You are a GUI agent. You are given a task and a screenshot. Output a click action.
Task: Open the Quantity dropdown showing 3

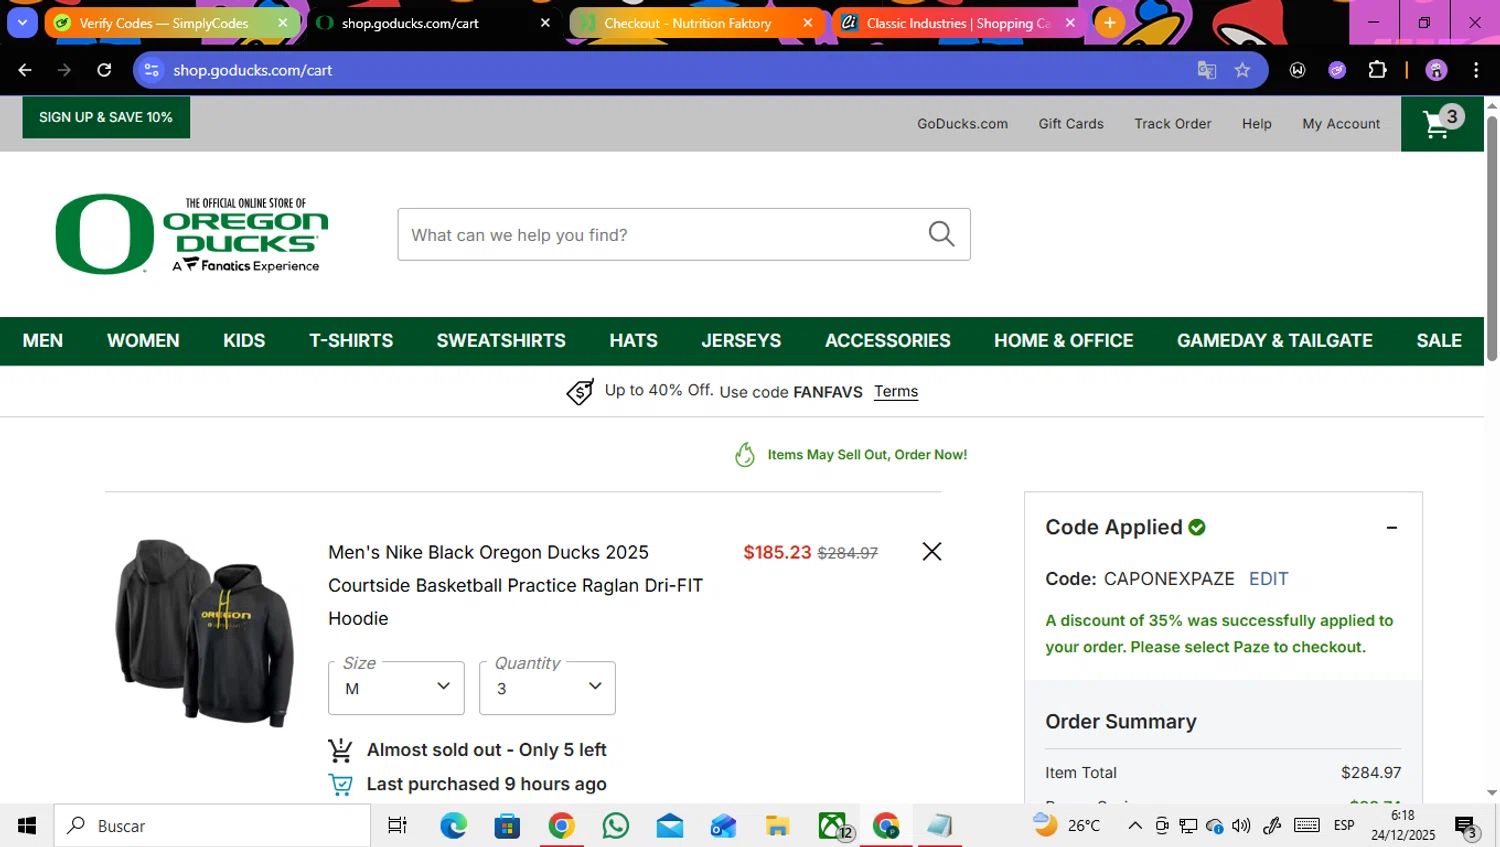(x=547, y=688)
